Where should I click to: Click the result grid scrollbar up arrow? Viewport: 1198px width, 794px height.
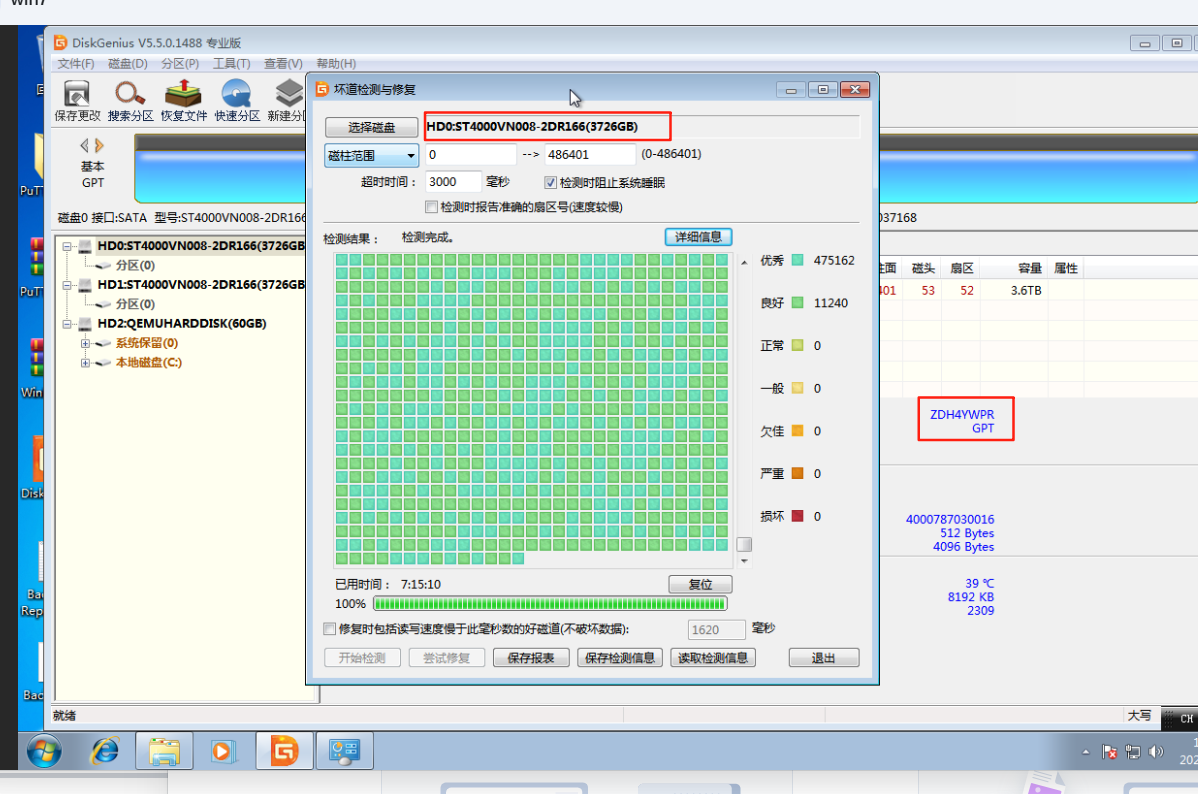click(x=744, y=263)
